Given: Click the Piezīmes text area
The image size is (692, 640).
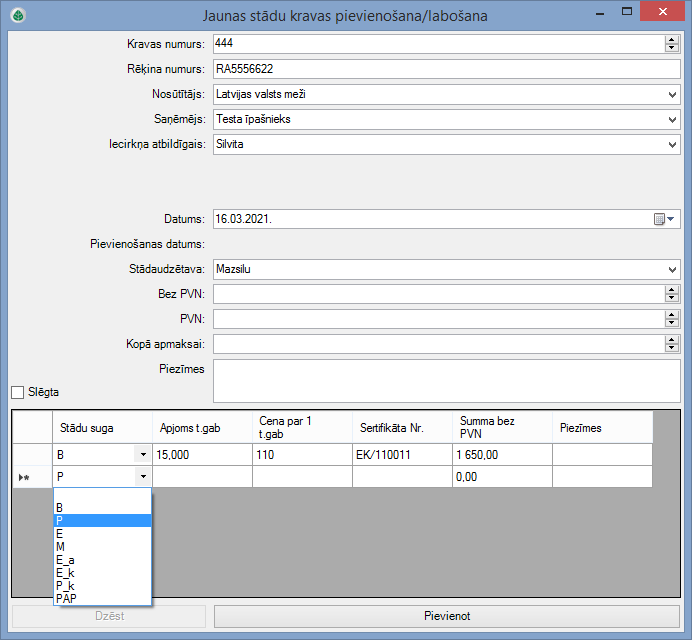Looking at the screenshot, I should point(445,380).
